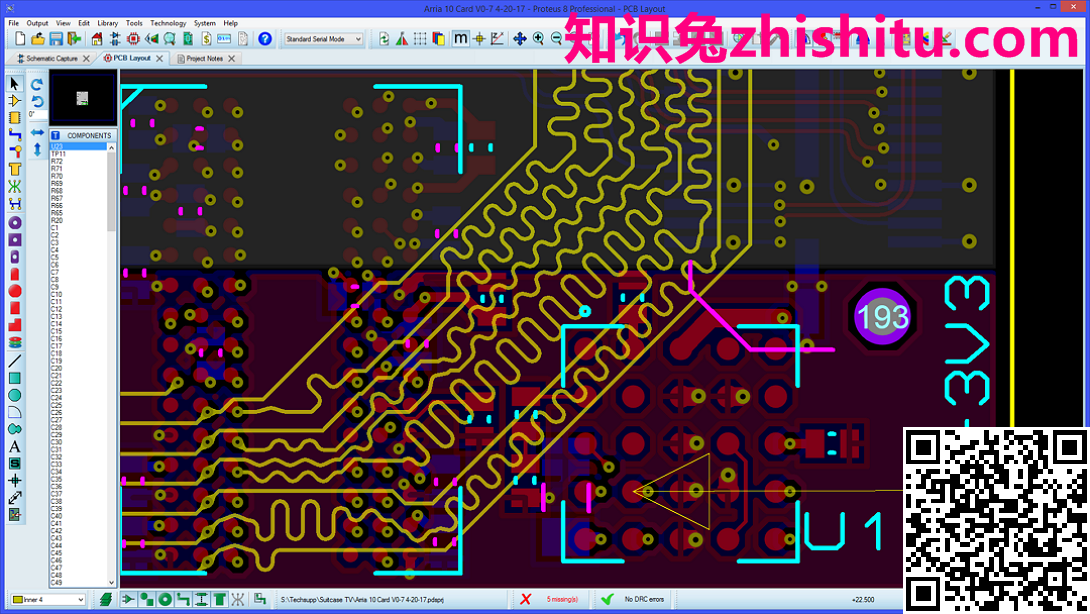Toggle metric units 'm' button
1090x614 pixels.
click(460, 39)
